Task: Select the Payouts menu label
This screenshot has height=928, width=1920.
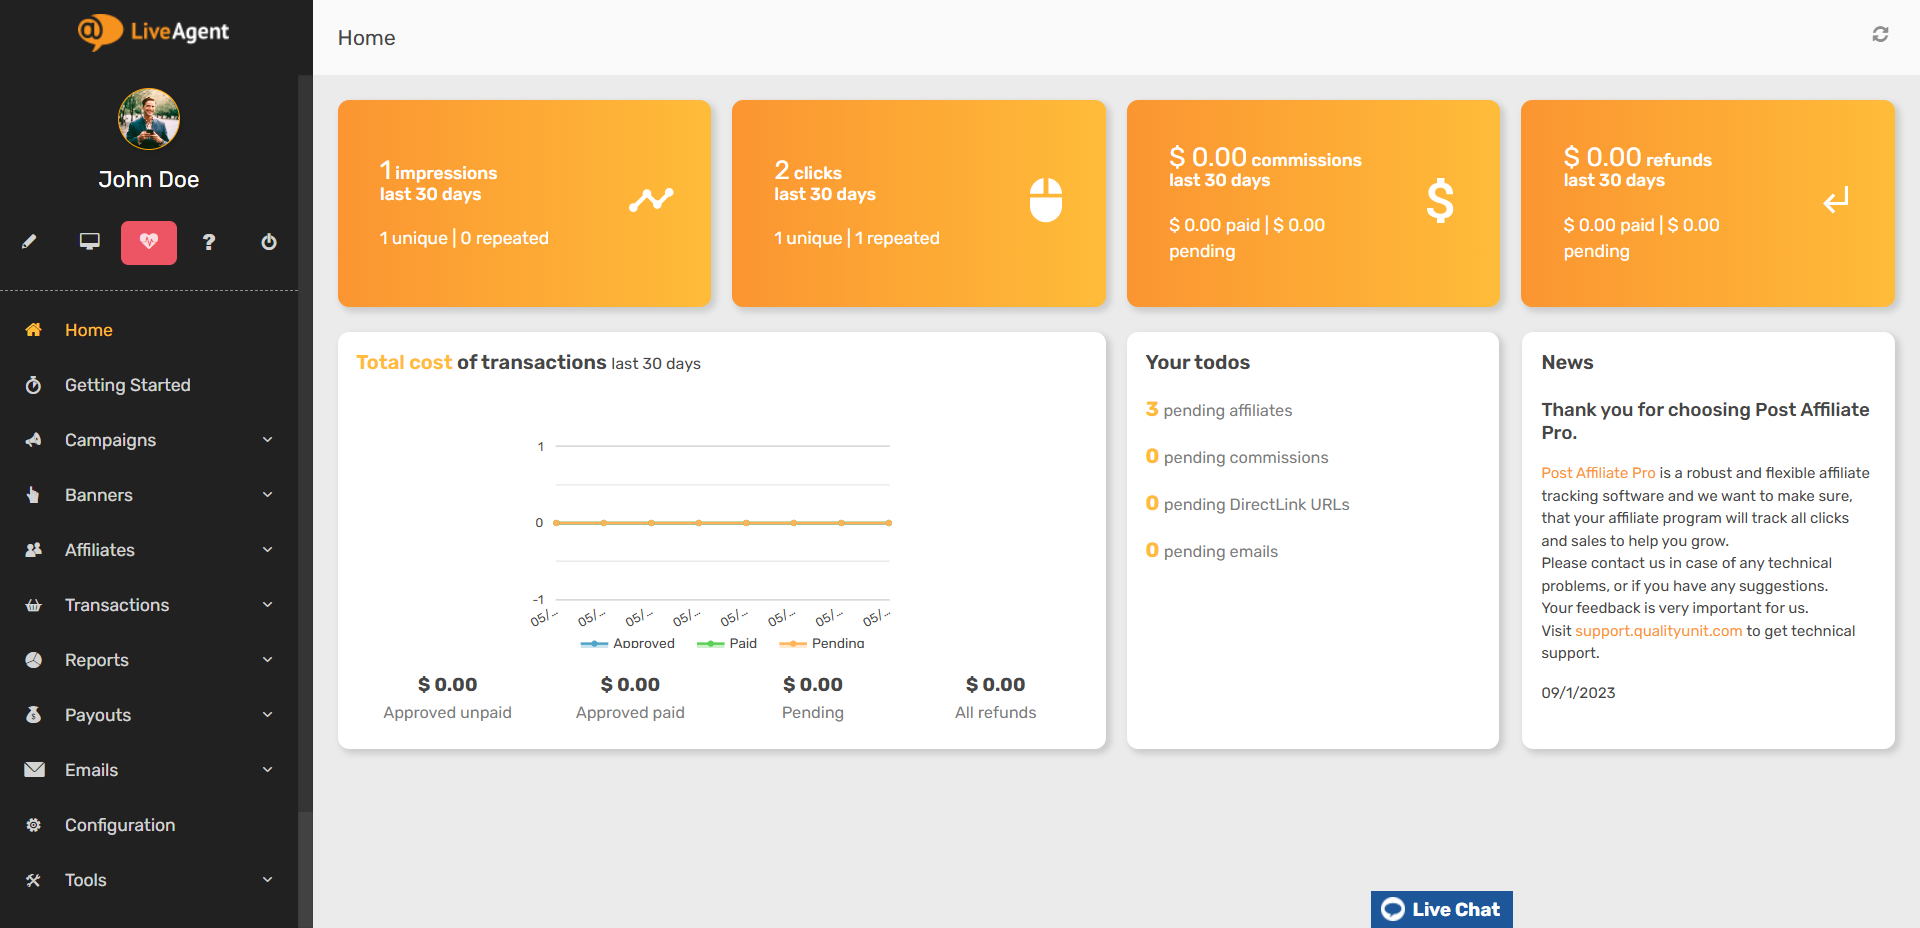Action: (x=98, y=715)
